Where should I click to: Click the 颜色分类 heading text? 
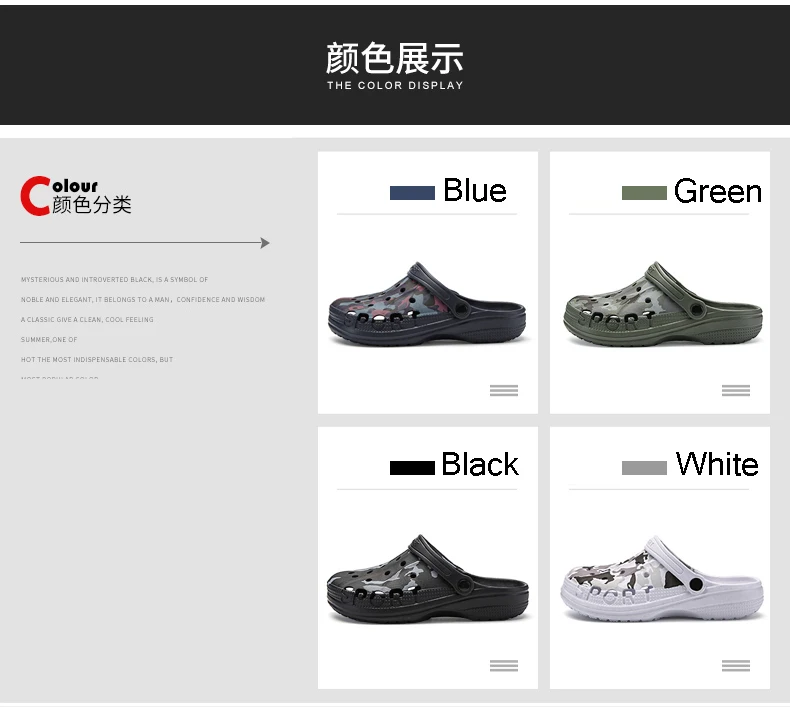pyautogui.click(x=92, y=205)
